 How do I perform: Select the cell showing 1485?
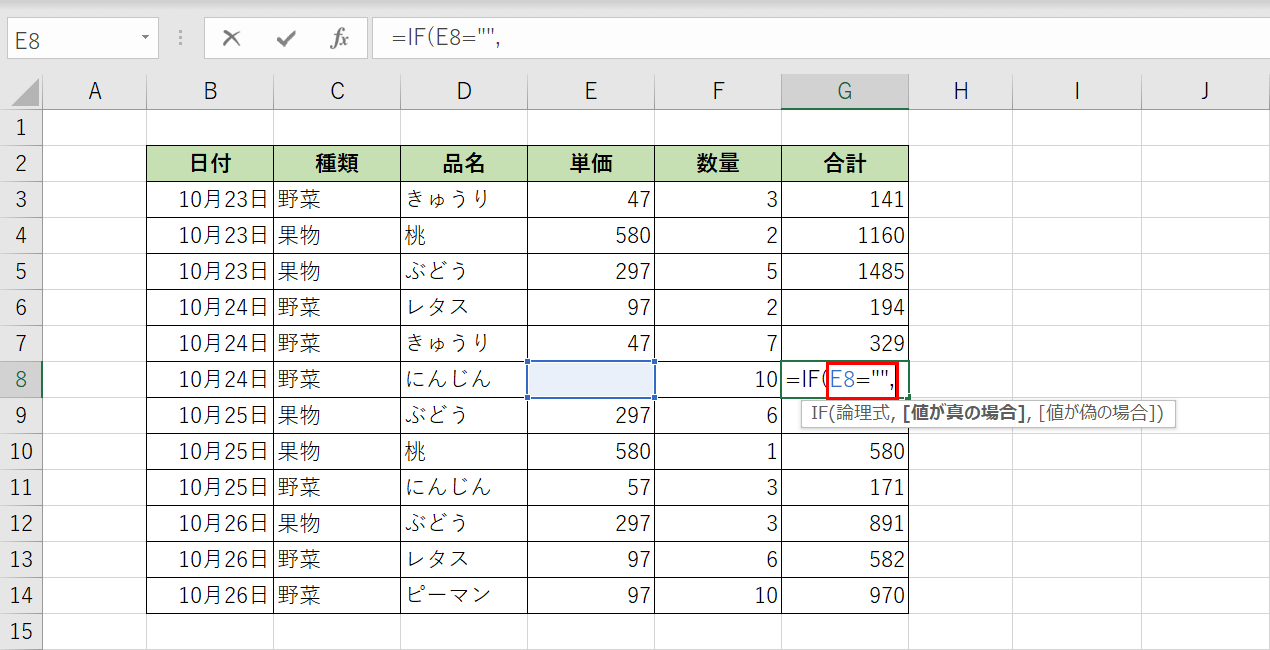click(x=844, y=271)
